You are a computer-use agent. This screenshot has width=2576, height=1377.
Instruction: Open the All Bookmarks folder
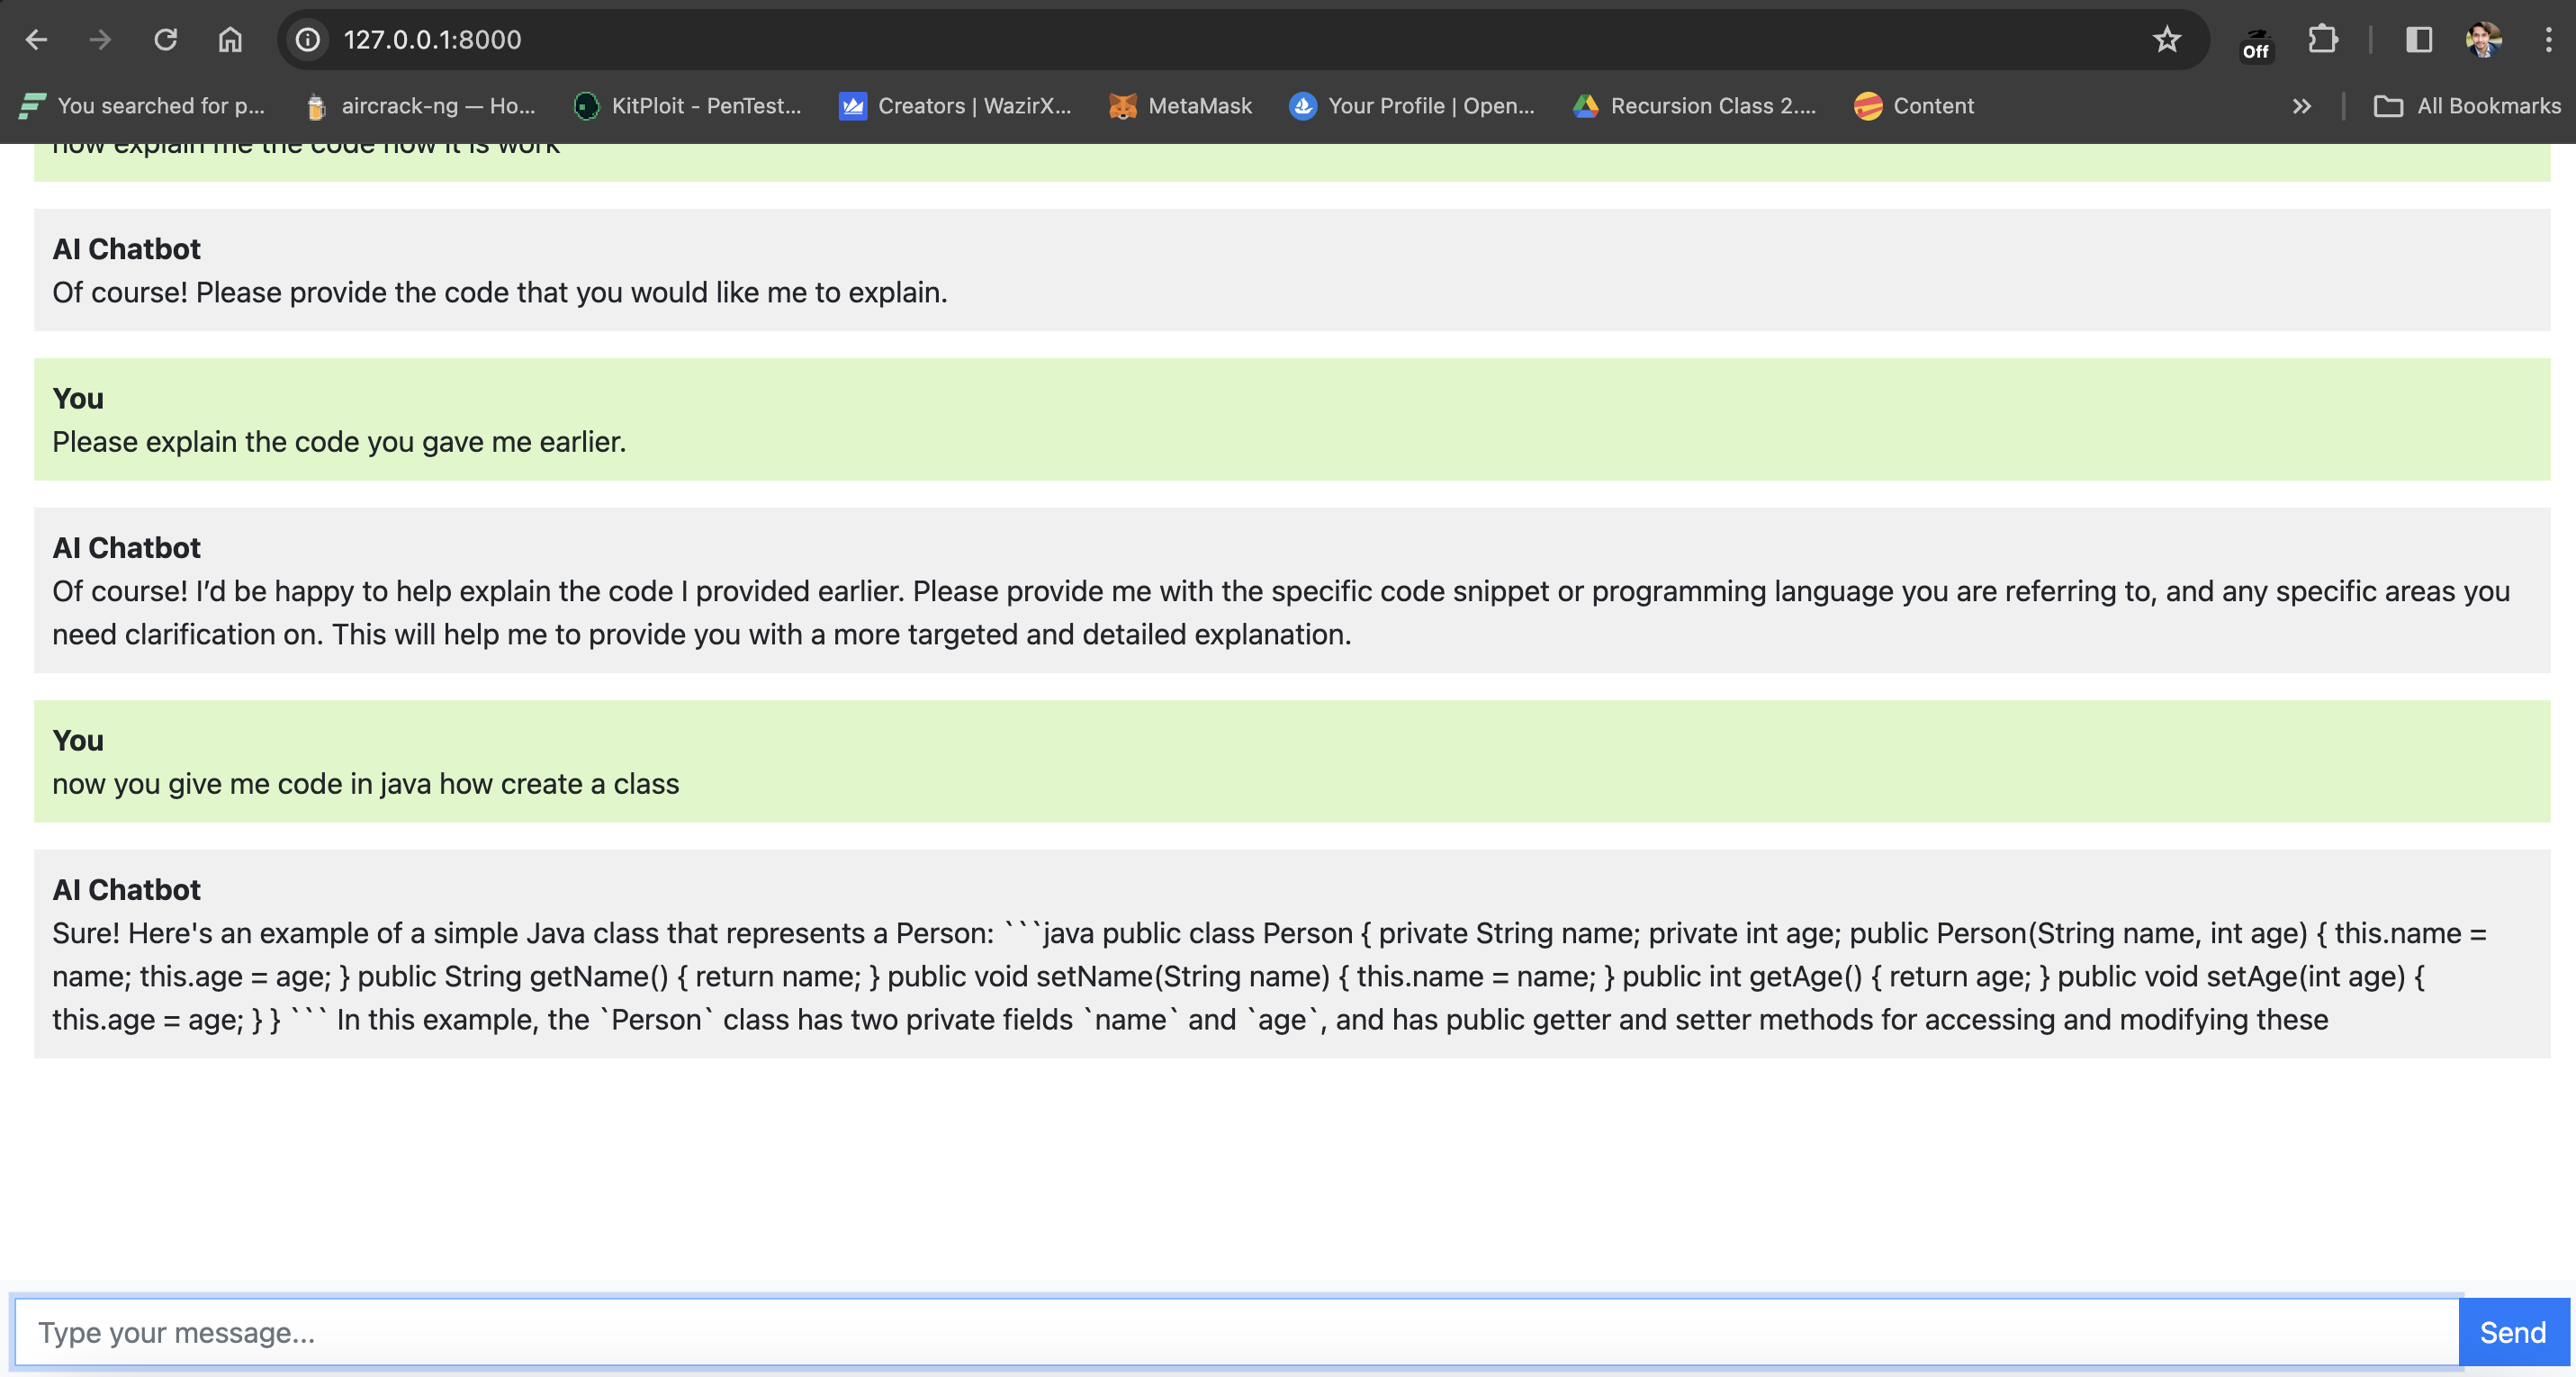pos(2467,106)
